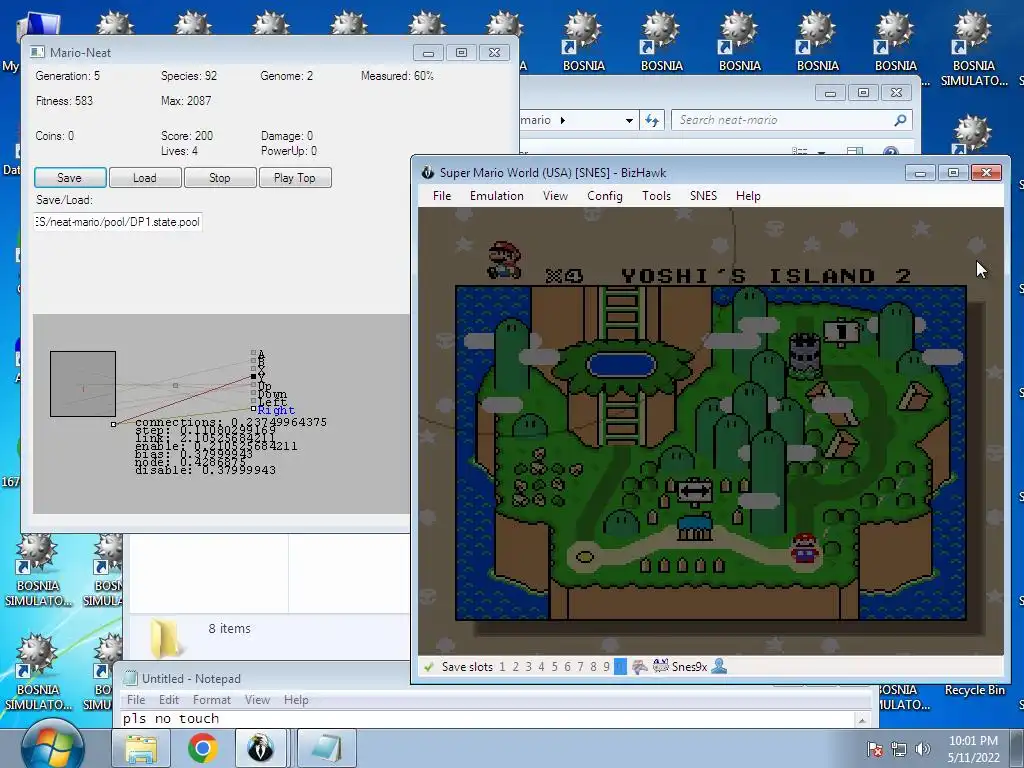Click the help icon in Explorer toolbar
1024x768 pixels.
coord(890,152)
